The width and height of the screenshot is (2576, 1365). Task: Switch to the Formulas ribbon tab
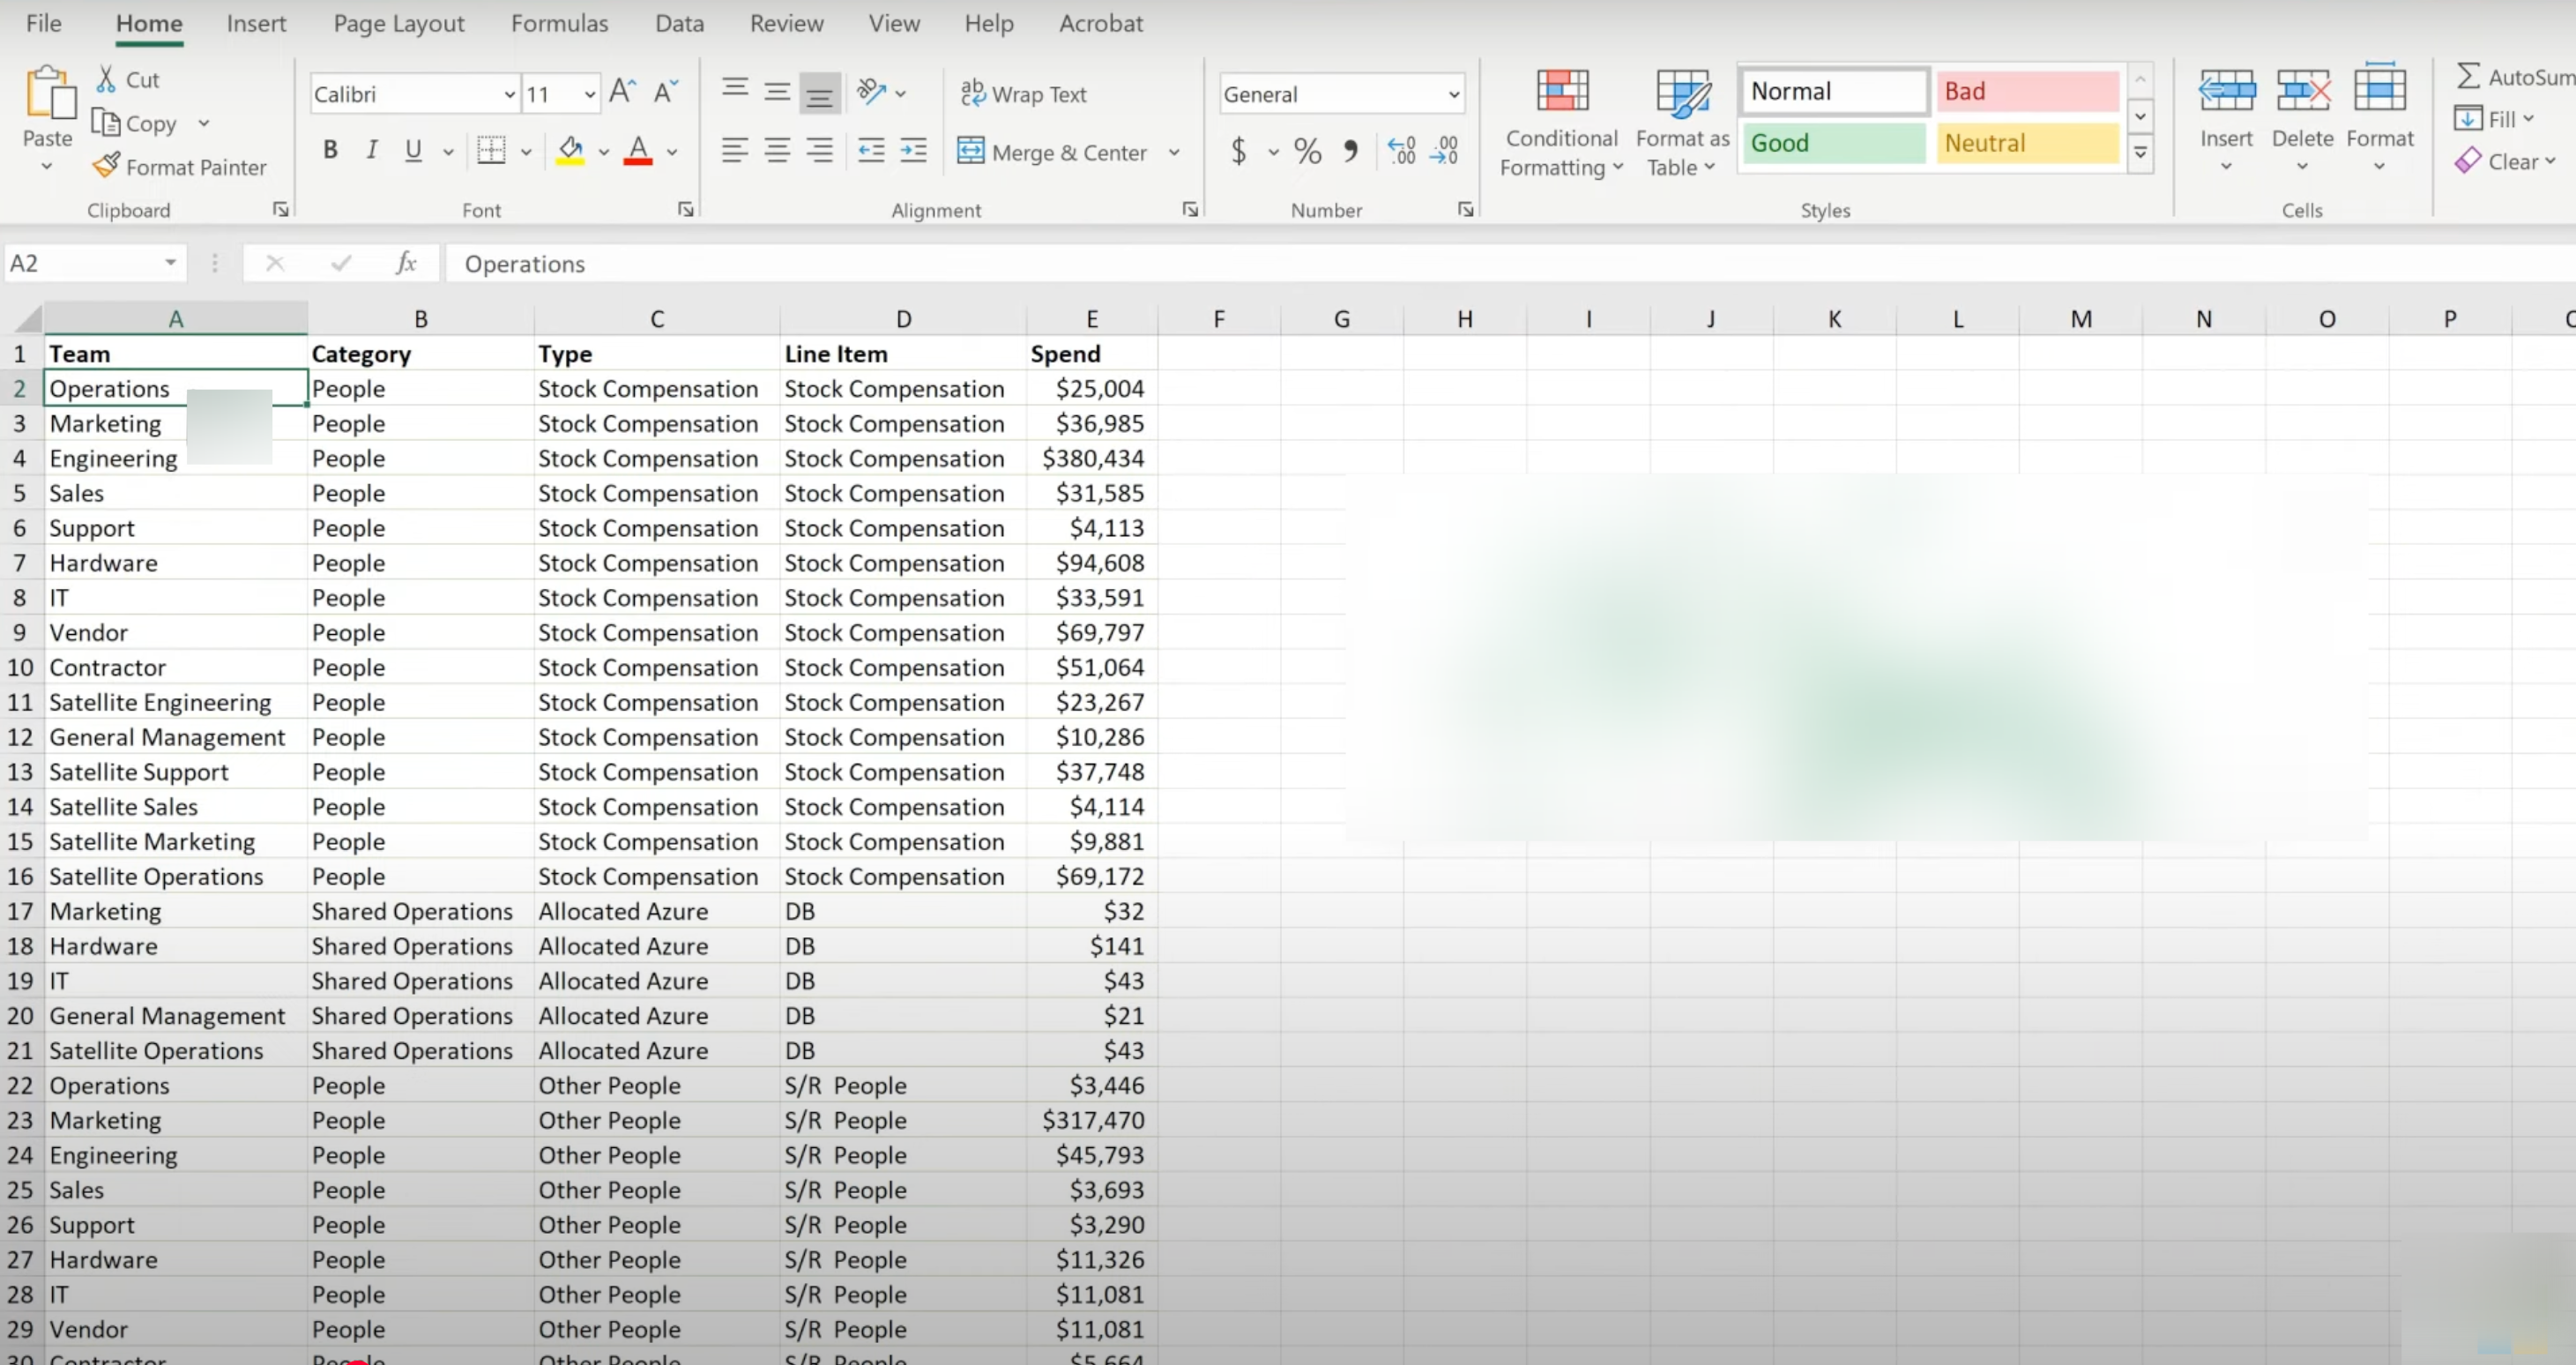[559, 23]
